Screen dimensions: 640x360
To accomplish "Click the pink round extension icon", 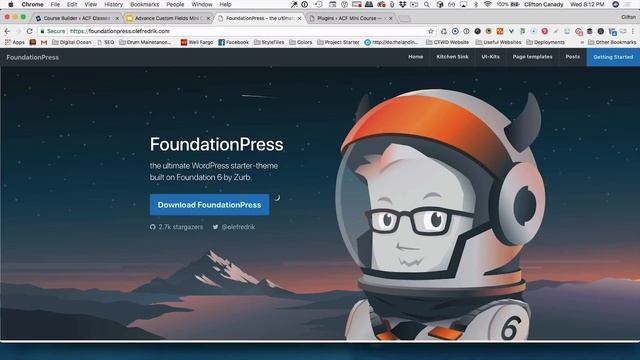I will pyautogui.click(x=544, y=31).
